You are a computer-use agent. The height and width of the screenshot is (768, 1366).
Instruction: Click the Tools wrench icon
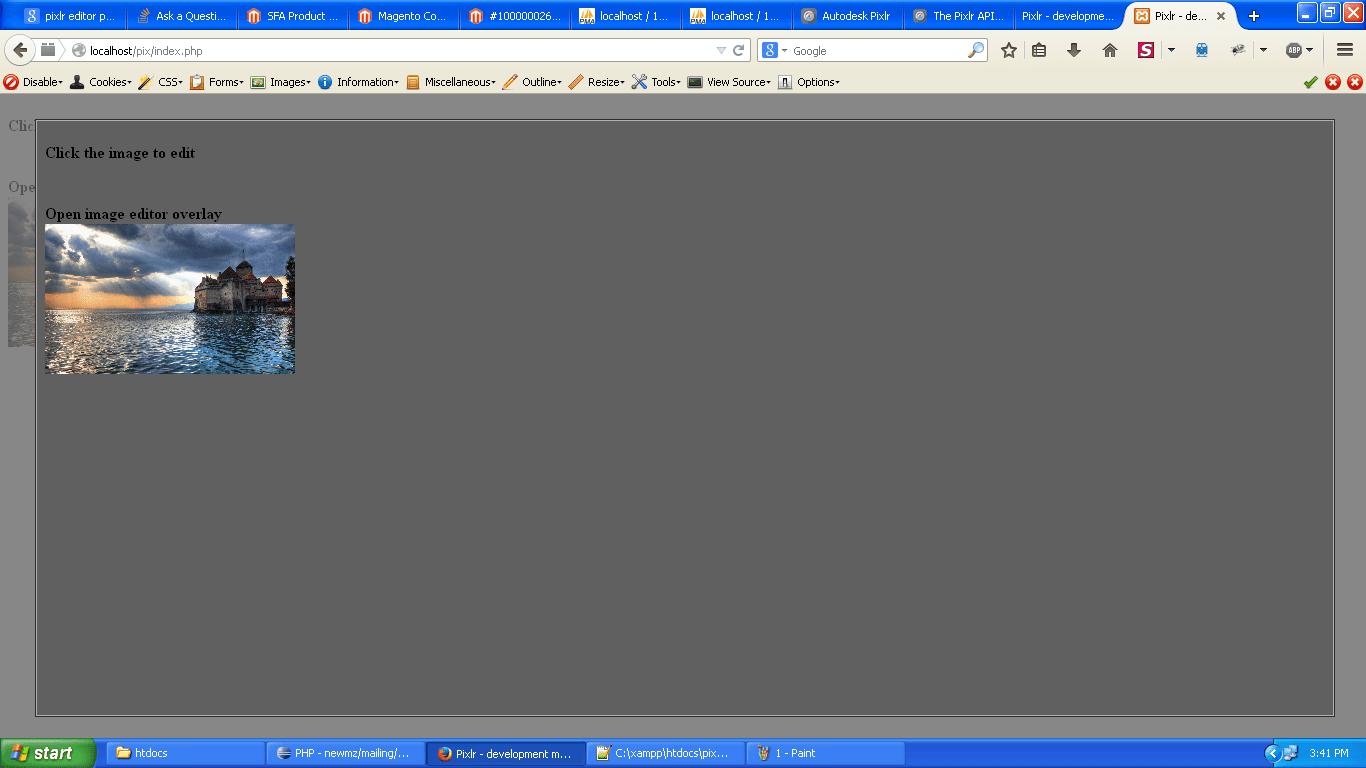coord(637,82)
